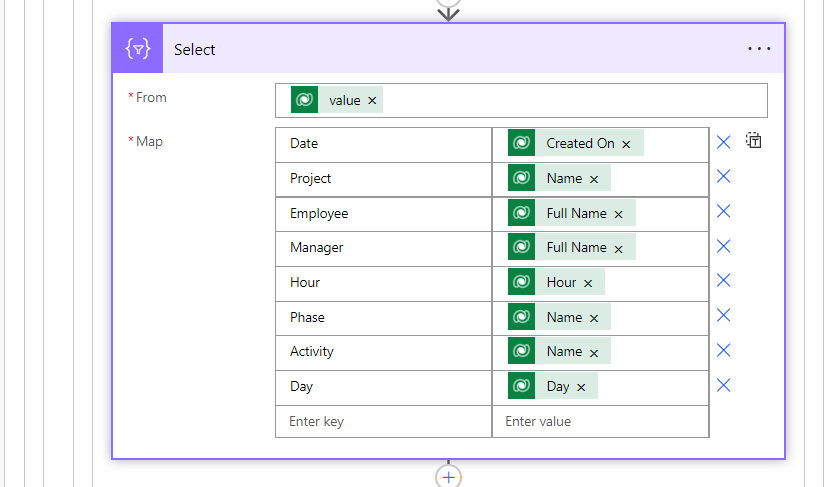Remove the Created On dynamic token
Viewport: 835px width, 487px height.
point(626,144)
